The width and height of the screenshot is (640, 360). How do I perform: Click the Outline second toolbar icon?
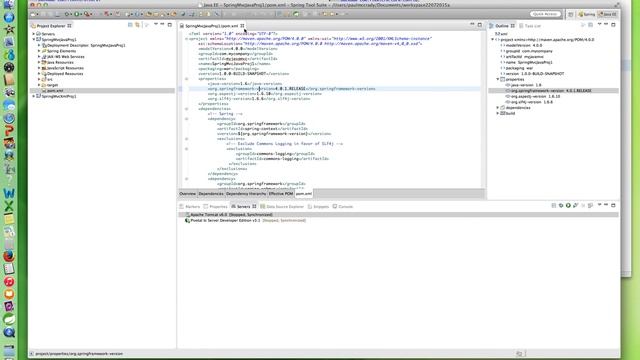point(590,25)
